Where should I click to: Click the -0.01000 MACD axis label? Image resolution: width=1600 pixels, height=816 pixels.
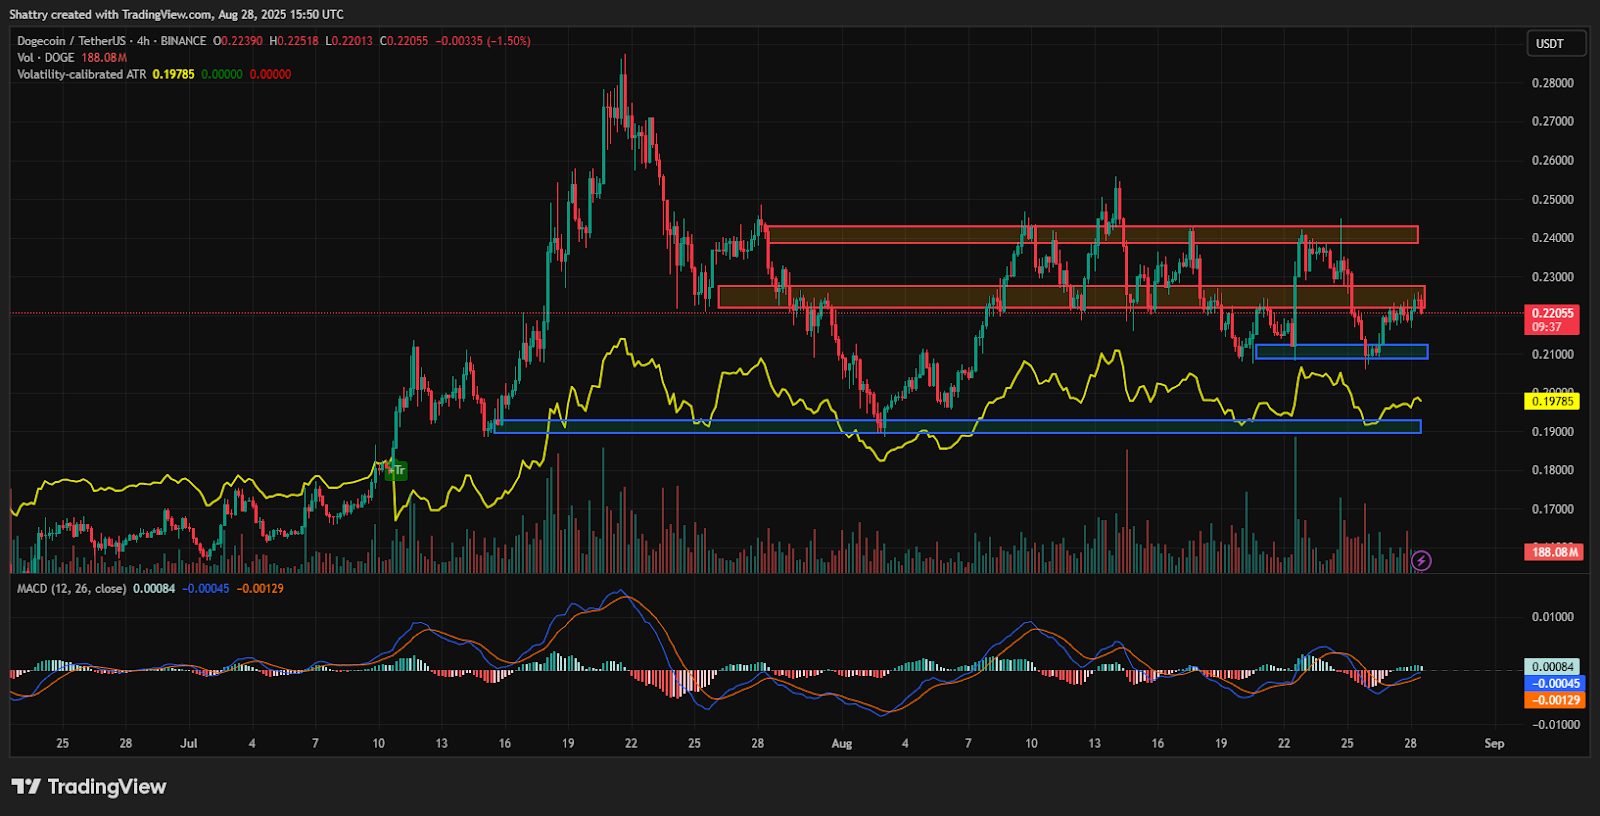(1554, 725)
